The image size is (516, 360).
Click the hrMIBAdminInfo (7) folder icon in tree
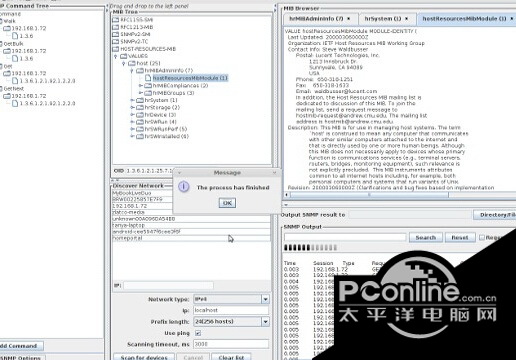[140, 71]
